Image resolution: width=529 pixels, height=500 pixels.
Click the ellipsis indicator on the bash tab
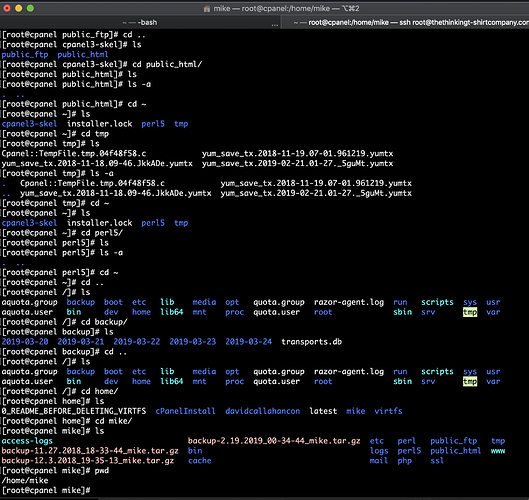tap(275, 25)
